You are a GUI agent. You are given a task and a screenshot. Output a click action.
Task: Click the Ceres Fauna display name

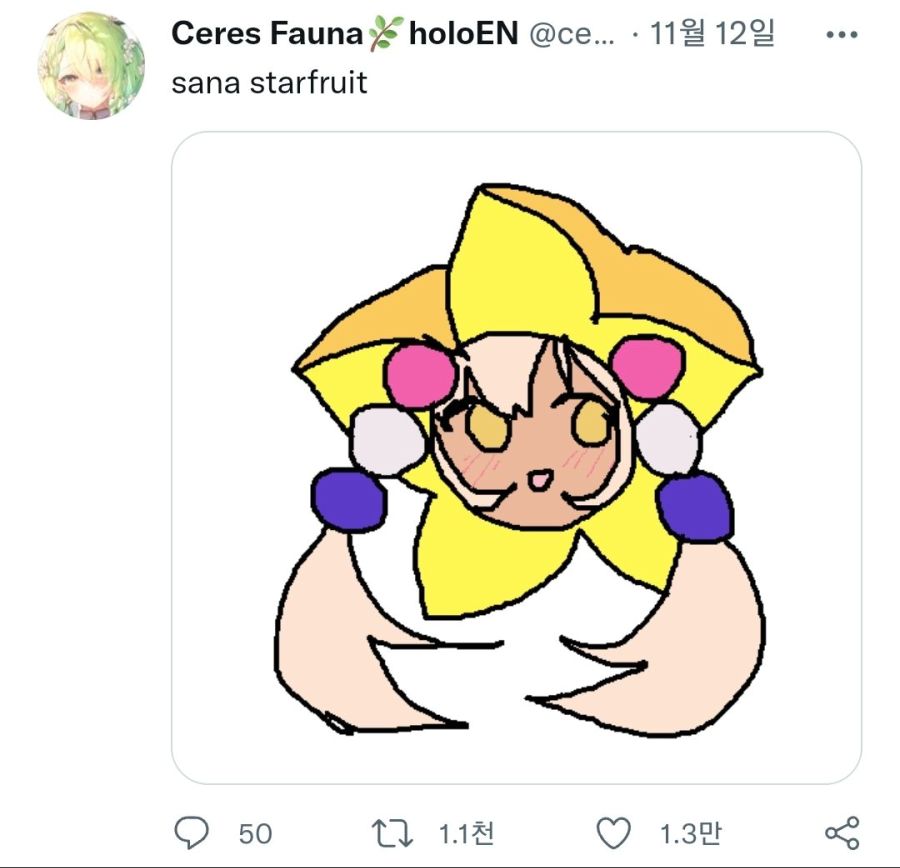click(x=266, y=34)
